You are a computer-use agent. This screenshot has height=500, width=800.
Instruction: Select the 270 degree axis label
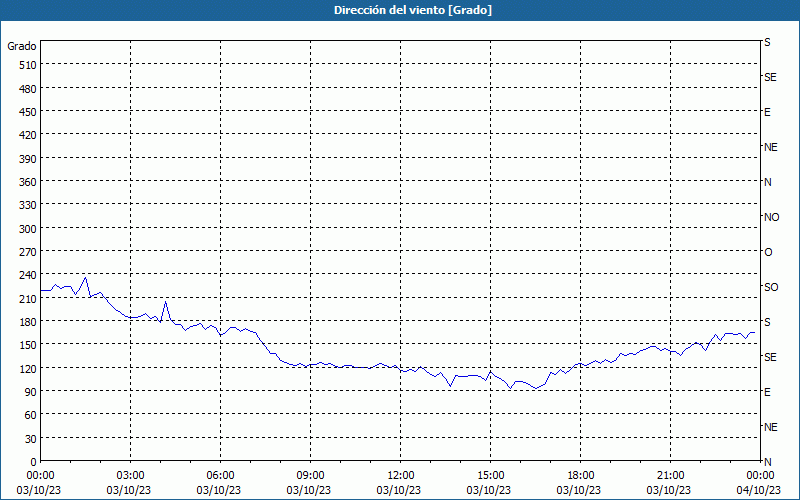(x=28, y=252)
